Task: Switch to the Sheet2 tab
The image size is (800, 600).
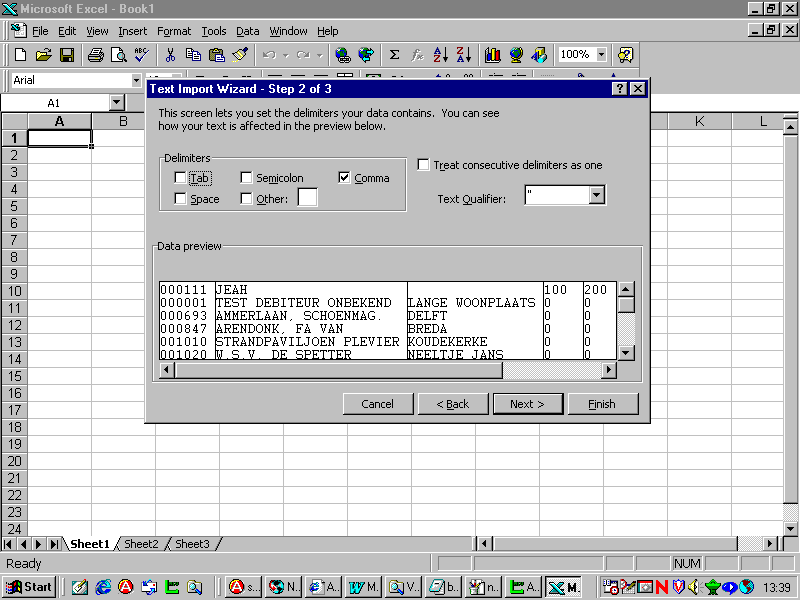Action: click(141, 544)
